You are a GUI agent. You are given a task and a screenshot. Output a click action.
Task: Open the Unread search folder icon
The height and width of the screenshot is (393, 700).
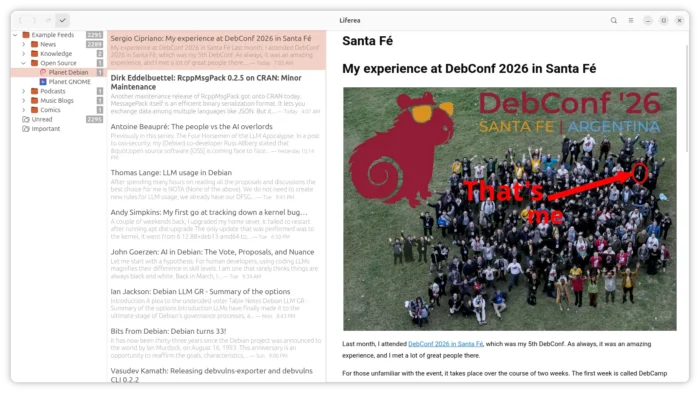click(26, 119)
